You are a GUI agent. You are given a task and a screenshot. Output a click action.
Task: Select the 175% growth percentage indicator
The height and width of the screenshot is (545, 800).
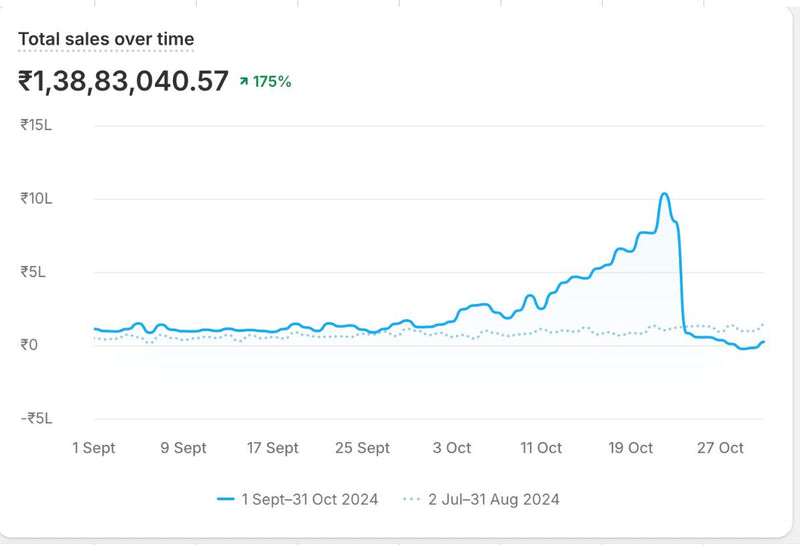tap(272, 82)
